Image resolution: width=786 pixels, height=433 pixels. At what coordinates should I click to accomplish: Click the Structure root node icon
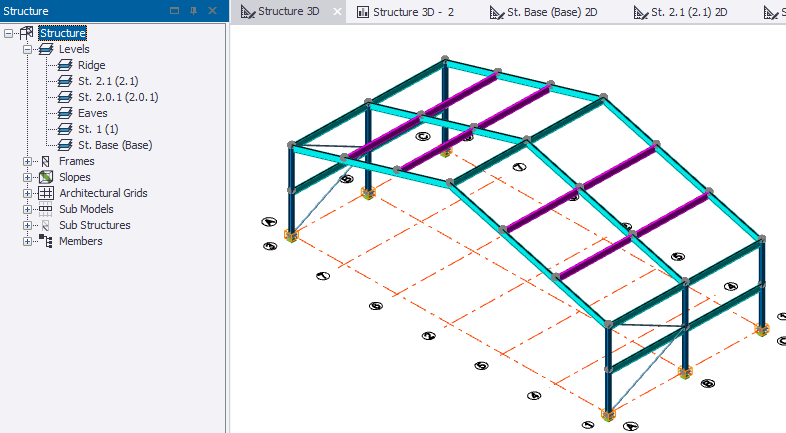click(x=27, y=33)
